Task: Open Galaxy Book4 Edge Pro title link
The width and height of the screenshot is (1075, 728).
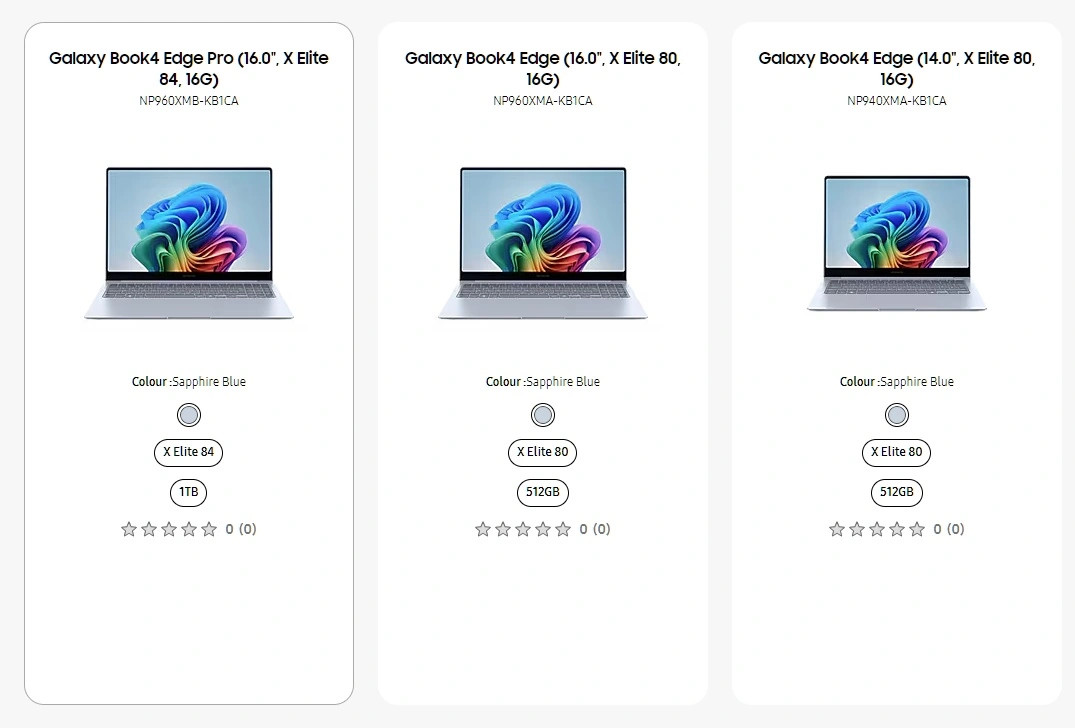Action: pos(189,69)
